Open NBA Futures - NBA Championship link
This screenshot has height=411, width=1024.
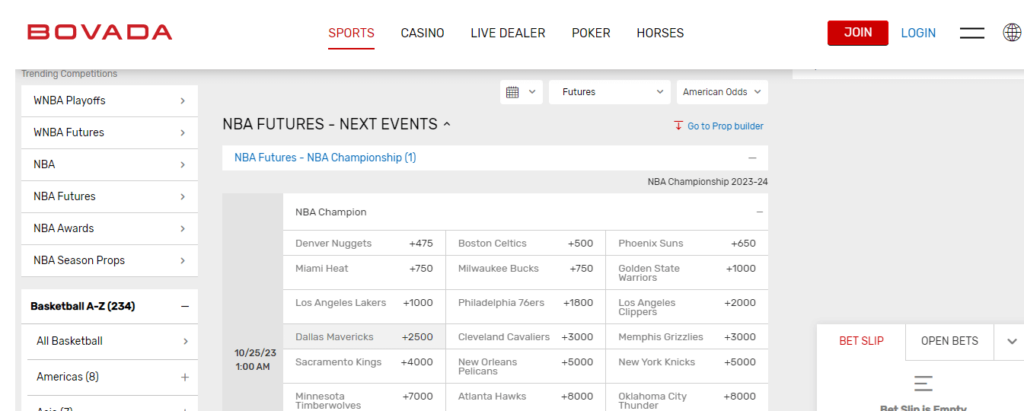(x=325, y=158)
